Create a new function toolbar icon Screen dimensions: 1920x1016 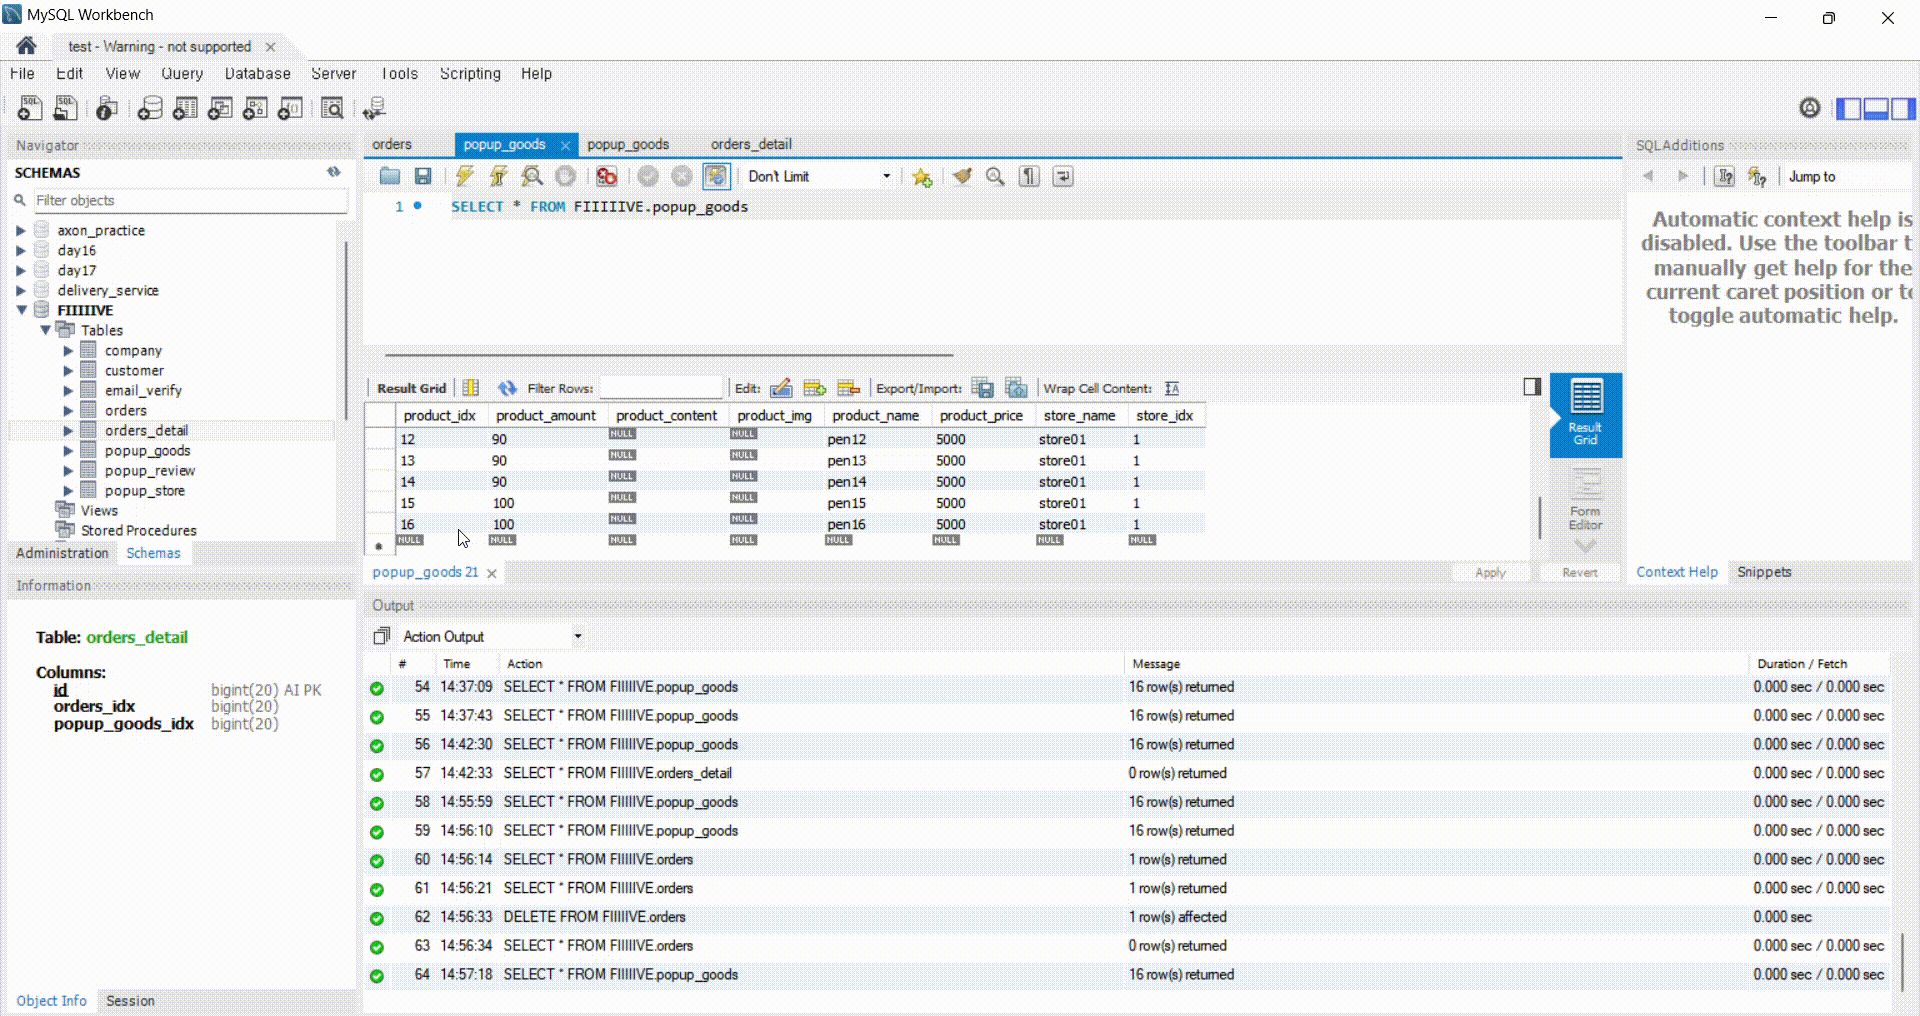coord(290,108)
